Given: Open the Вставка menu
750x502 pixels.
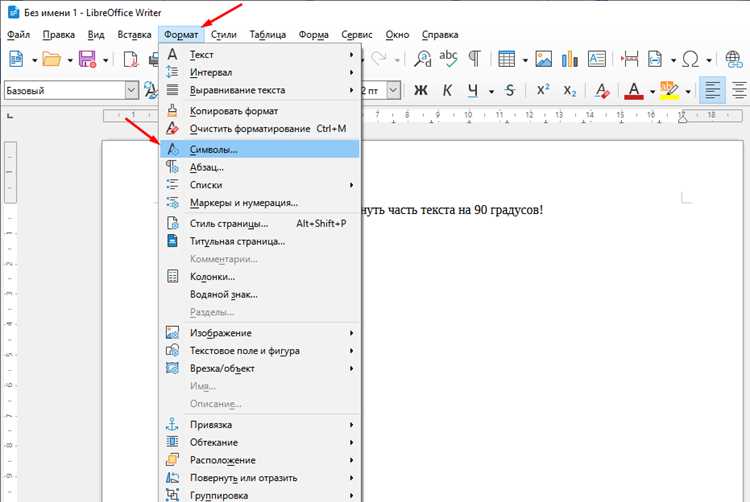Looking at the screenshot, I should tap(134, 34).
